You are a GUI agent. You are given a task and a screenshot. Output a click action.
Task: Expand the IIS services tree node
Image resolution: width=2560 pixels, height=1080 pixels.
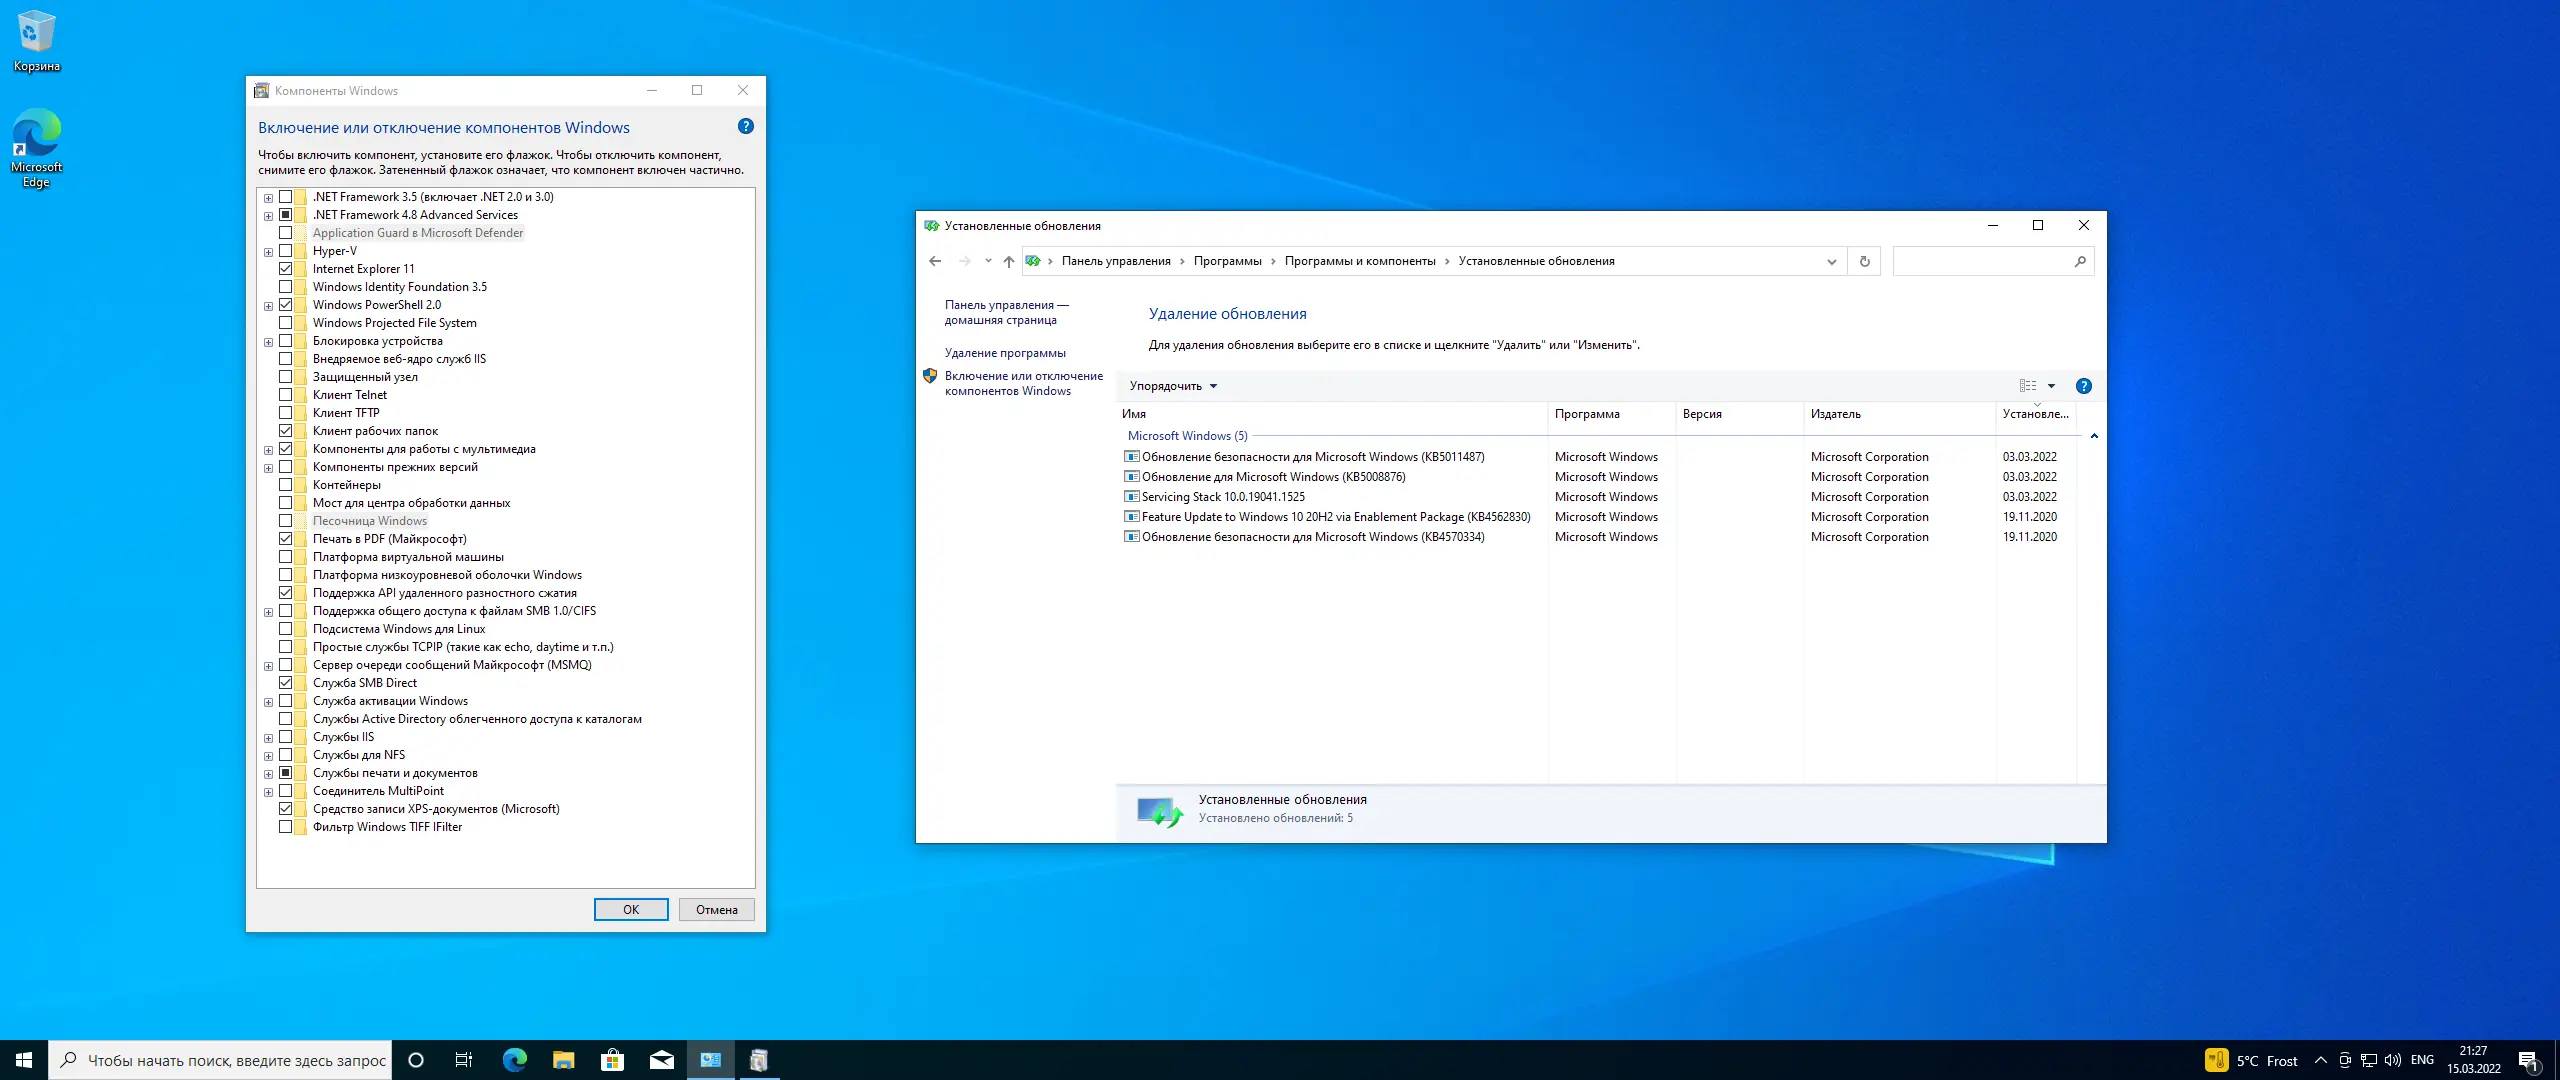[268, 738]
